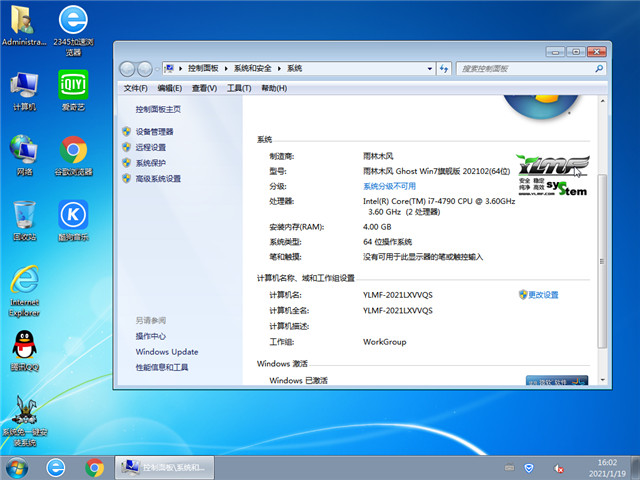Open the 查看(V) menu
Viewport: 640px width, 480px height.
(204, 88)
